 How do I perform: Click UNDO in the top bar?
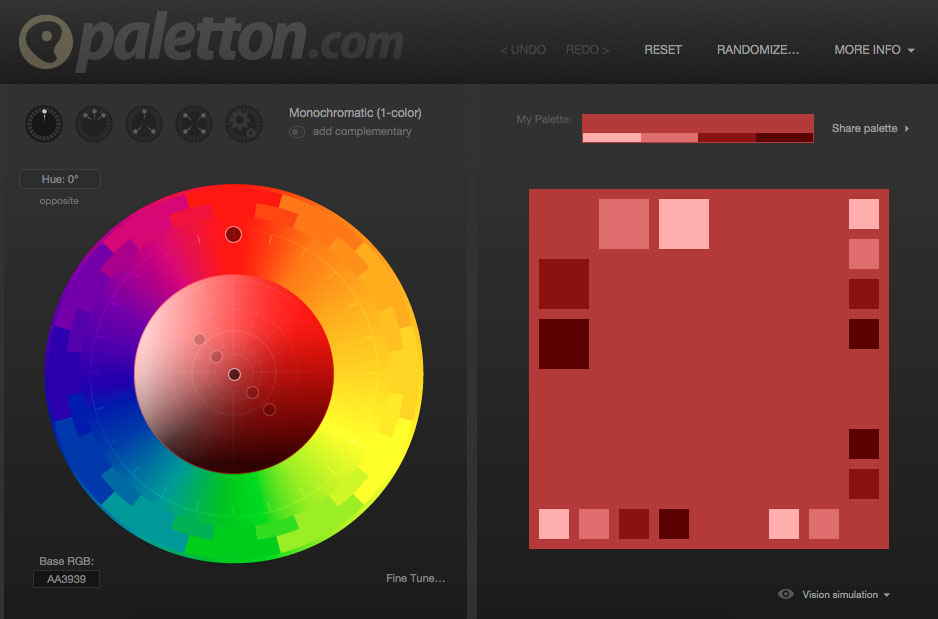(523, 50)
